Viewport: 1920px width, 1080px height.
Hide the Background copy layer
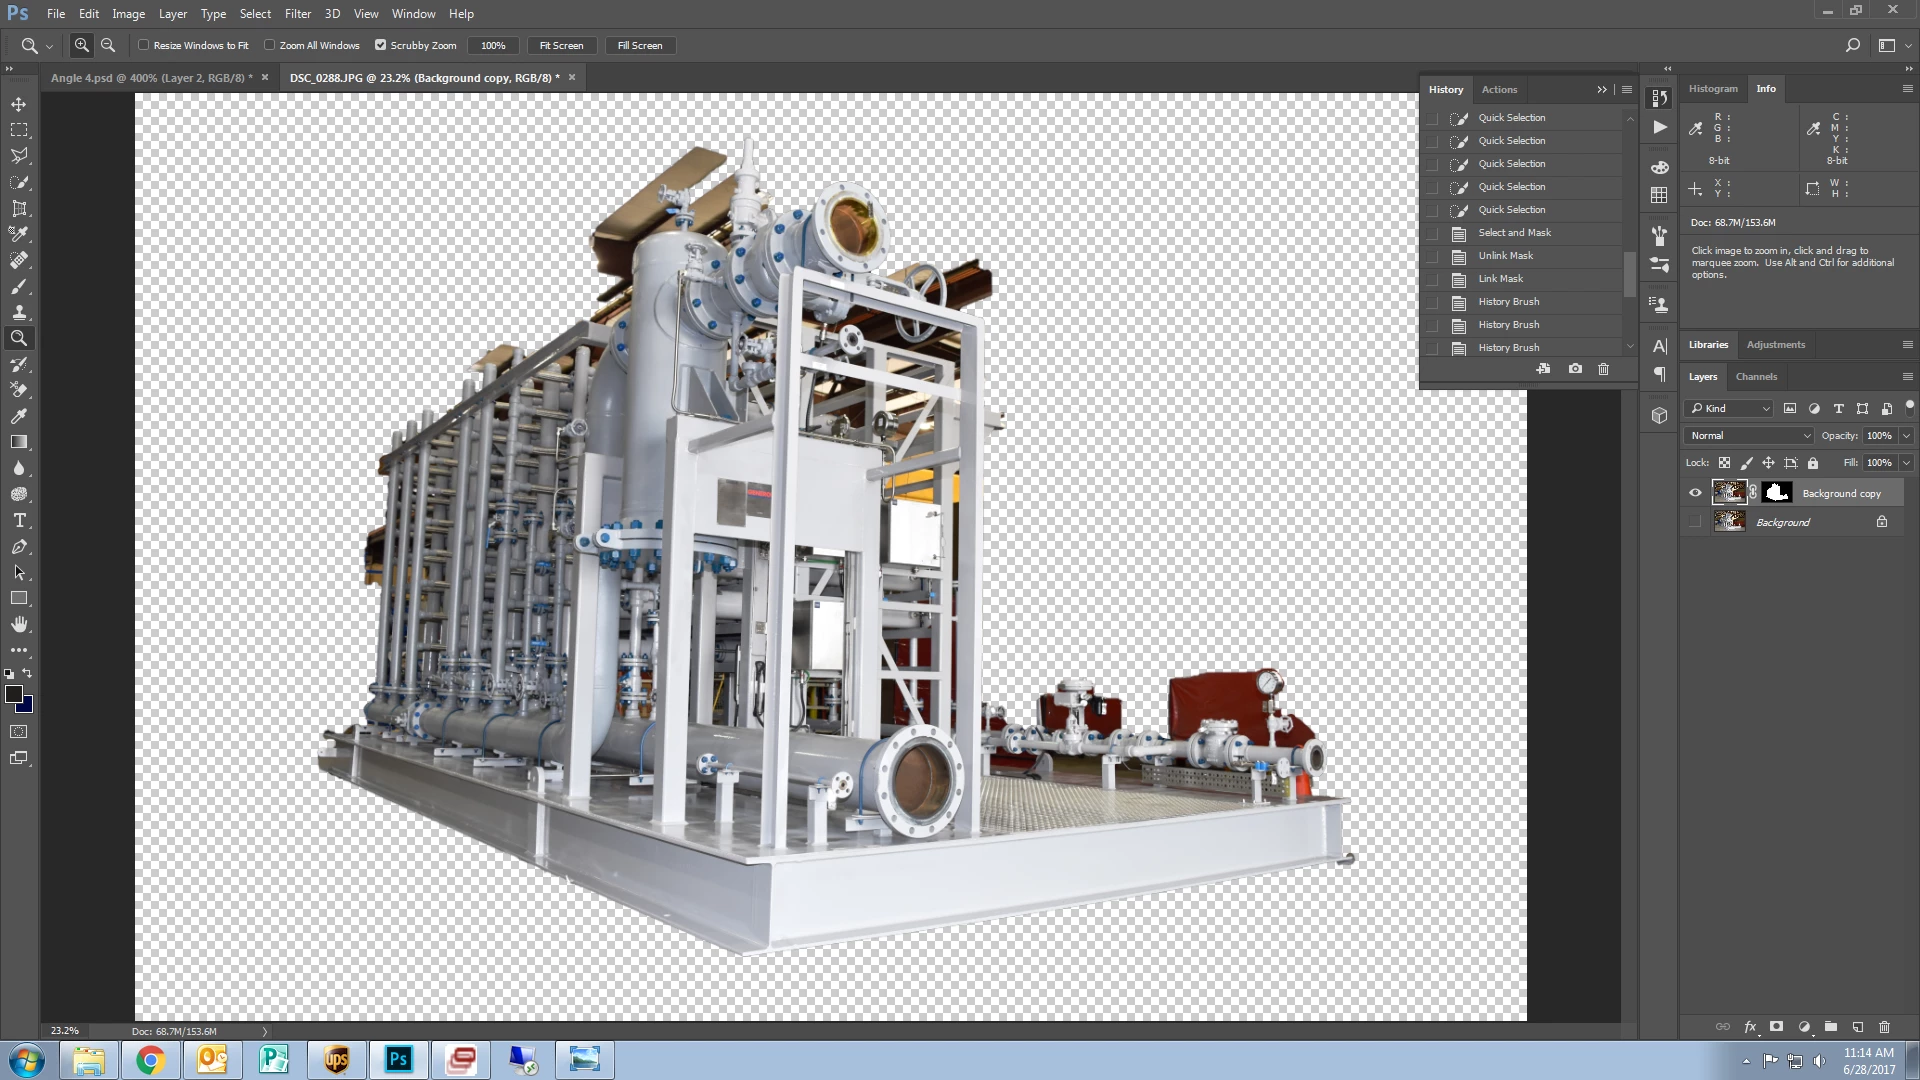tap(1695, 492)
